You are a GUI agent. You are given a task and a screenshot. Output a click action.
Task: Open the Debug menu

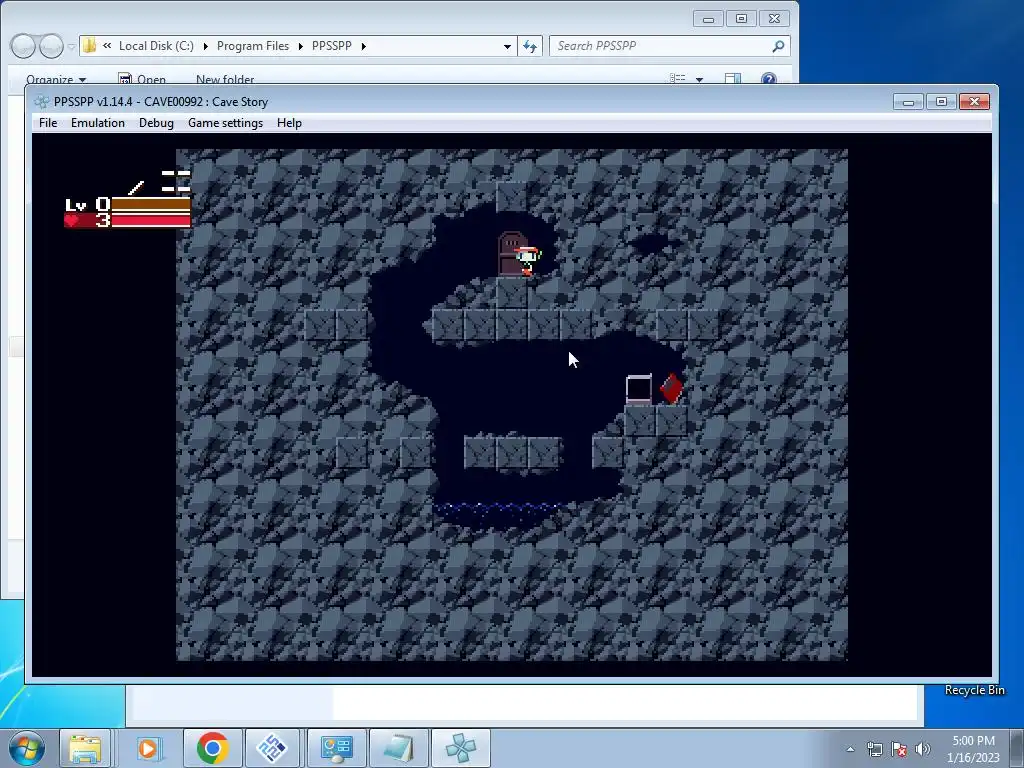156,123
